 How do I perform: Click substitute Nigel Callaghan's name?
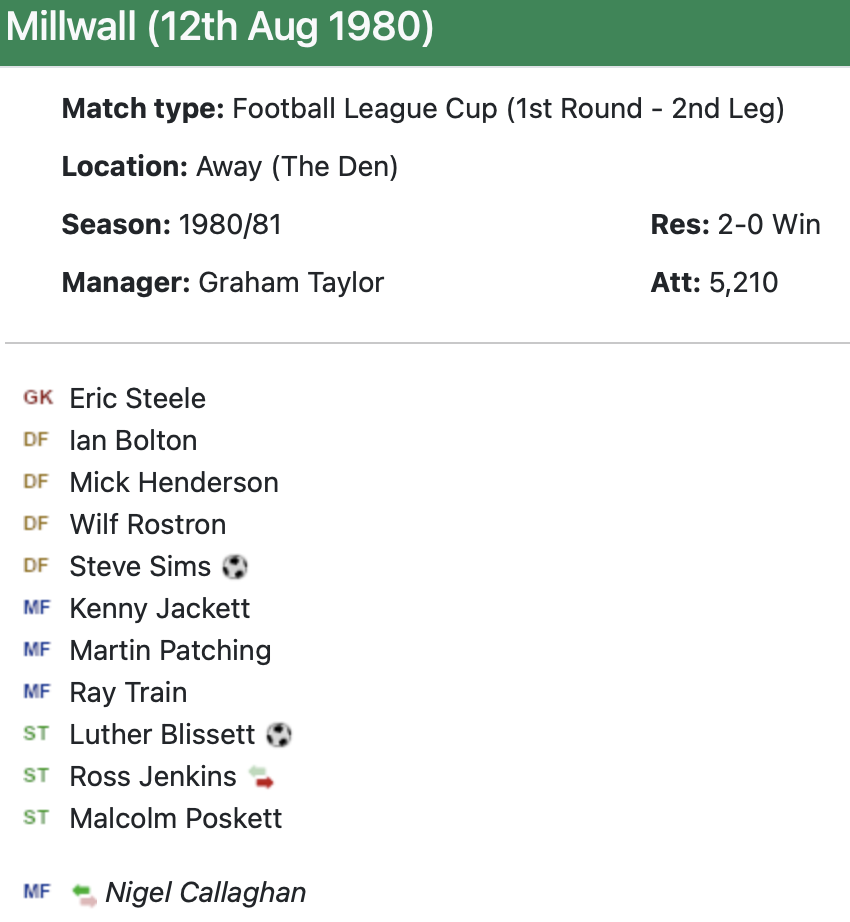pos(206,893)
